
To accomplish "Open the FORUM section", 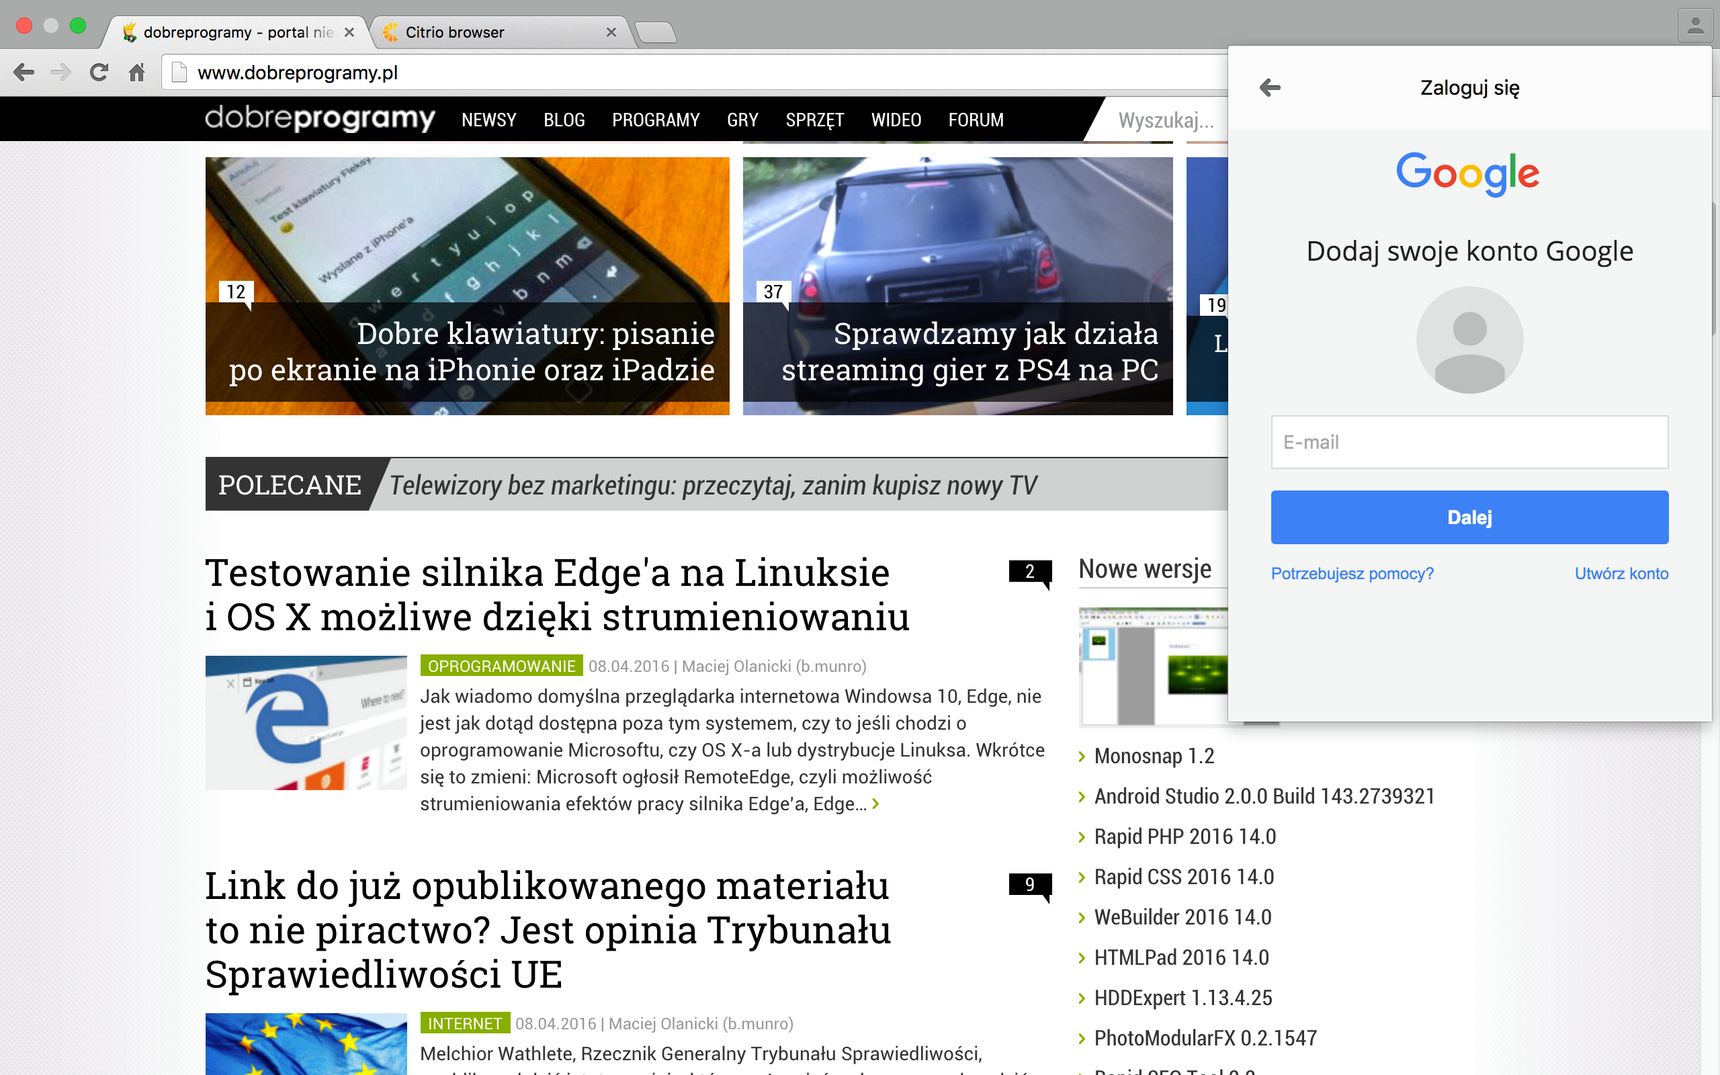I will 976,120.
